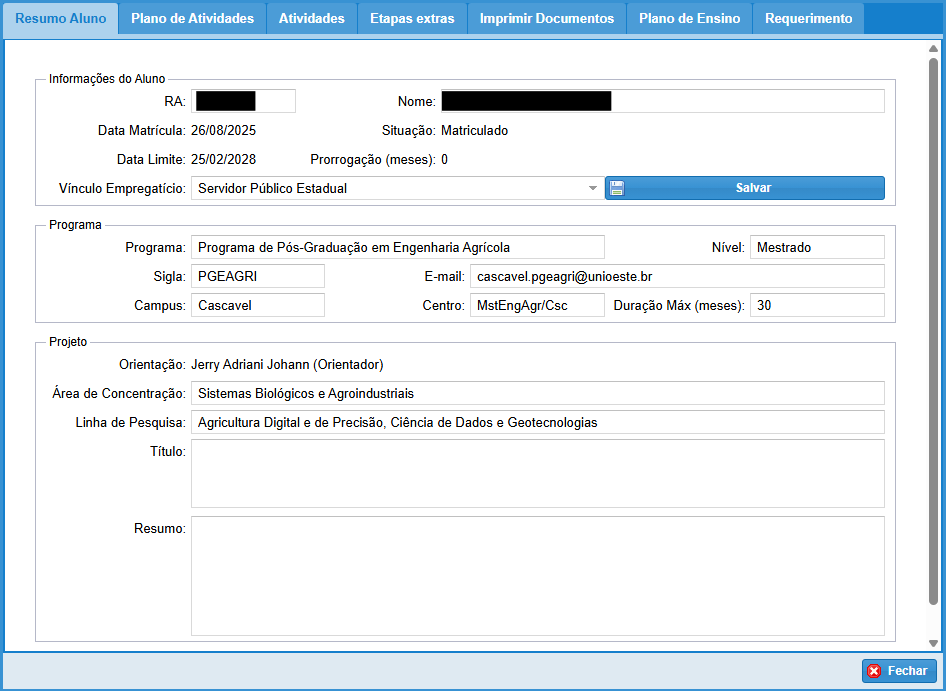This screenshot has height=691, width=946.
Task: Open the Vínculo Empregatício dropdown arrow
Action: [x=592, y=188]
